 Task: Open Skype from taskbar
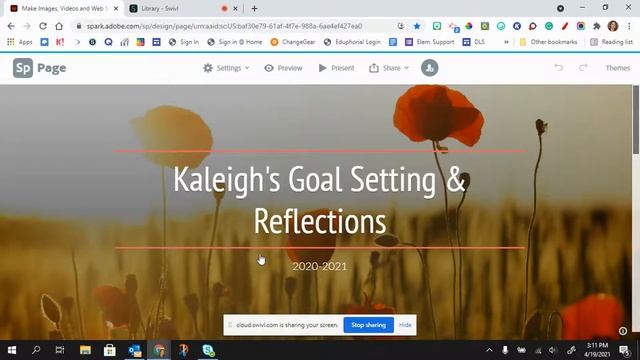(208, 350)
